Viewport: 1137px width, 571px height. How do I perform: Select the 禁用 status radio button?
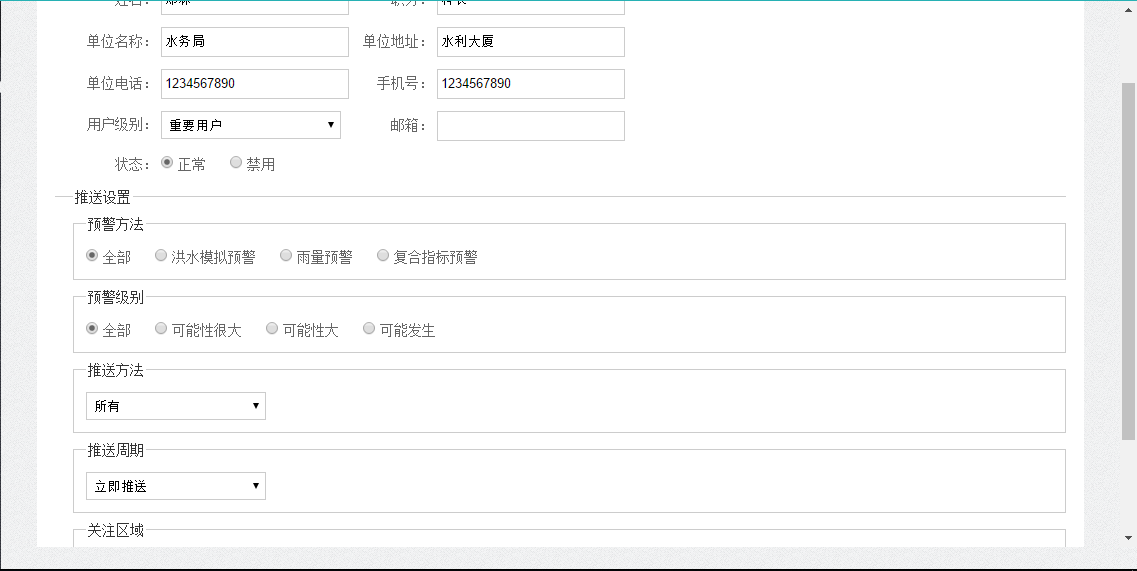pyautogui.click(x=236, y=163)
